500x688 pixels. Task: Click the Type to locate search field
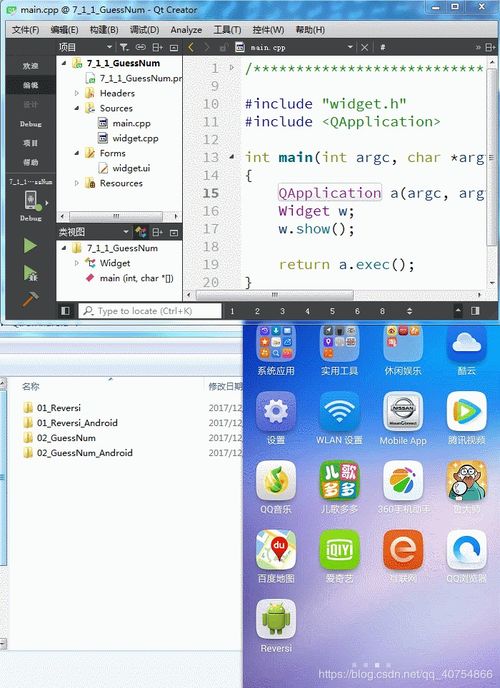(x=150, y=311)
